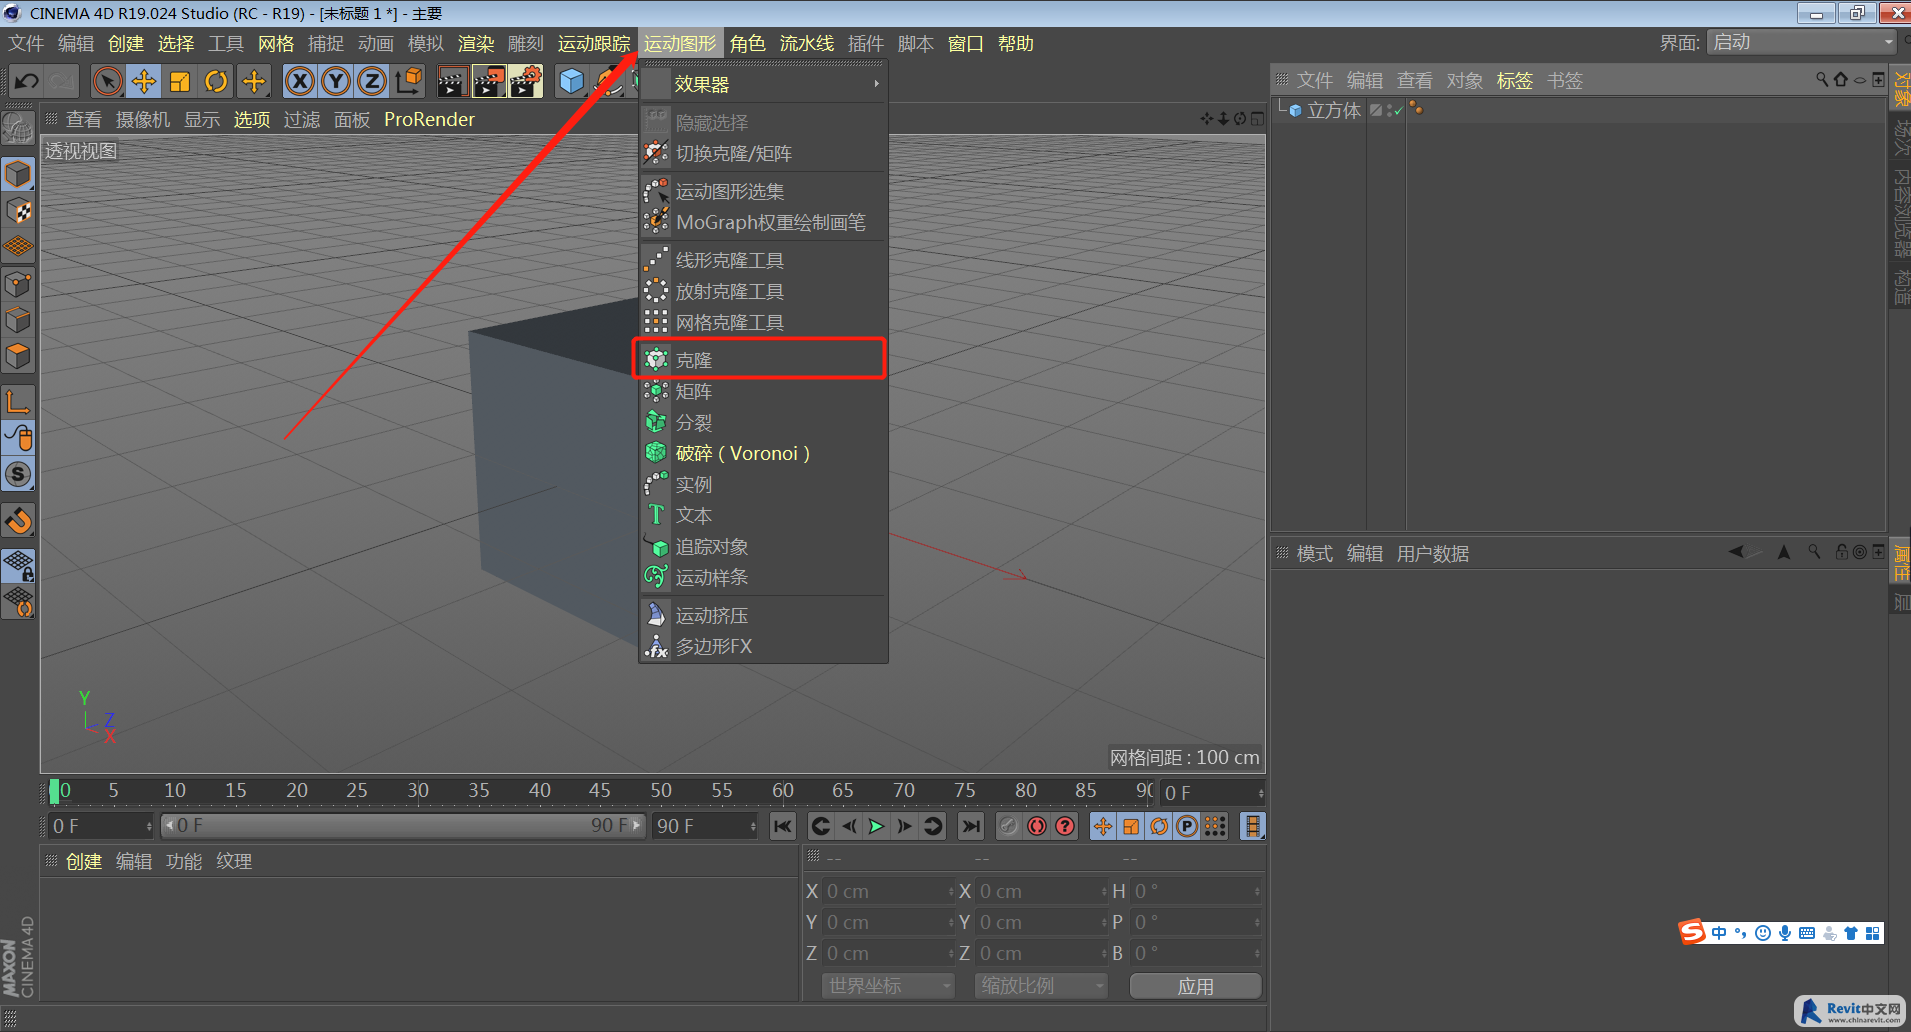The height and width of the screenshot is (1032, 1911).
Task: Add a Cube primitive object
Action: click(x=571, y=81)
